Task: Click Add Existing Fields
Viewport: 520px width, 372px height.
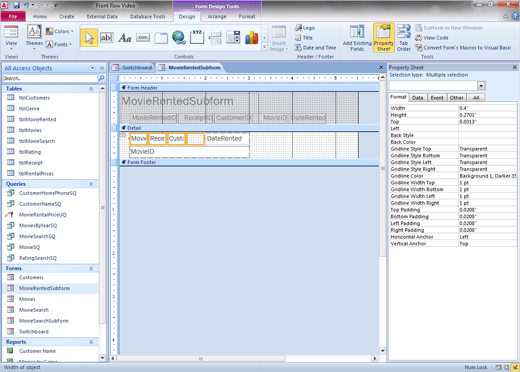Action: point(357,38)
